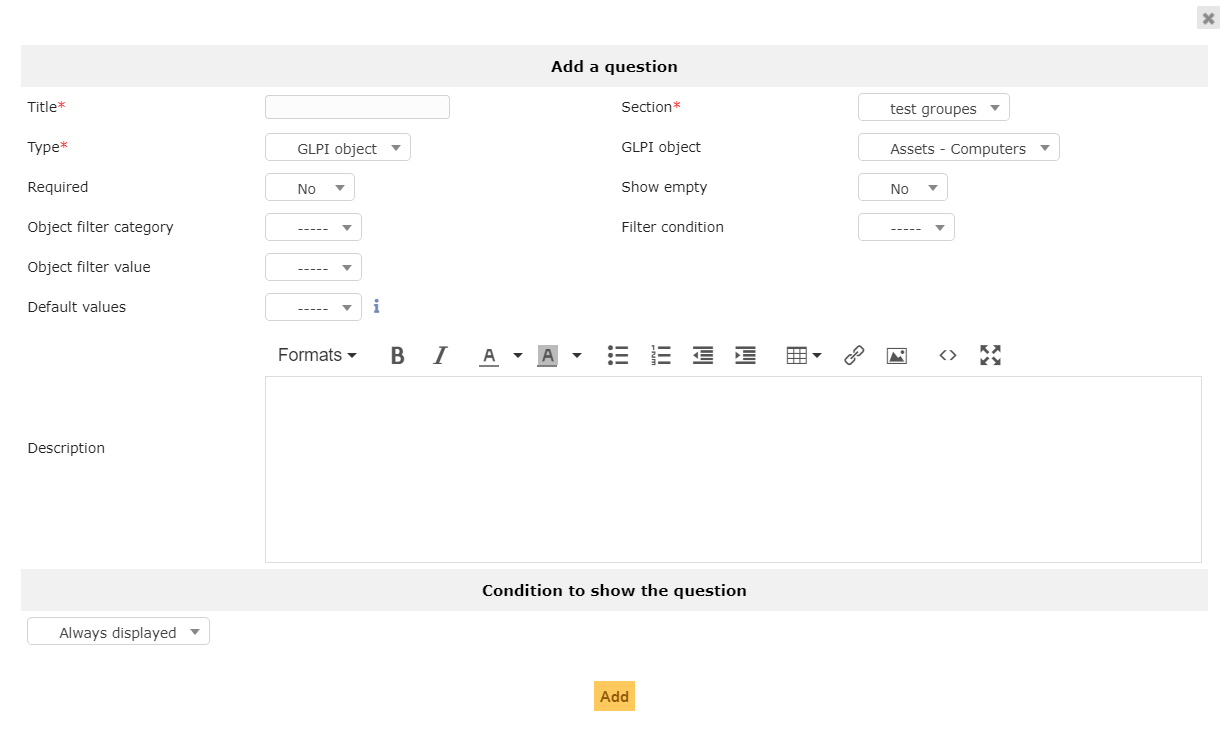Insert a numbered list
1227x735 pixels.
click(660, 355)
